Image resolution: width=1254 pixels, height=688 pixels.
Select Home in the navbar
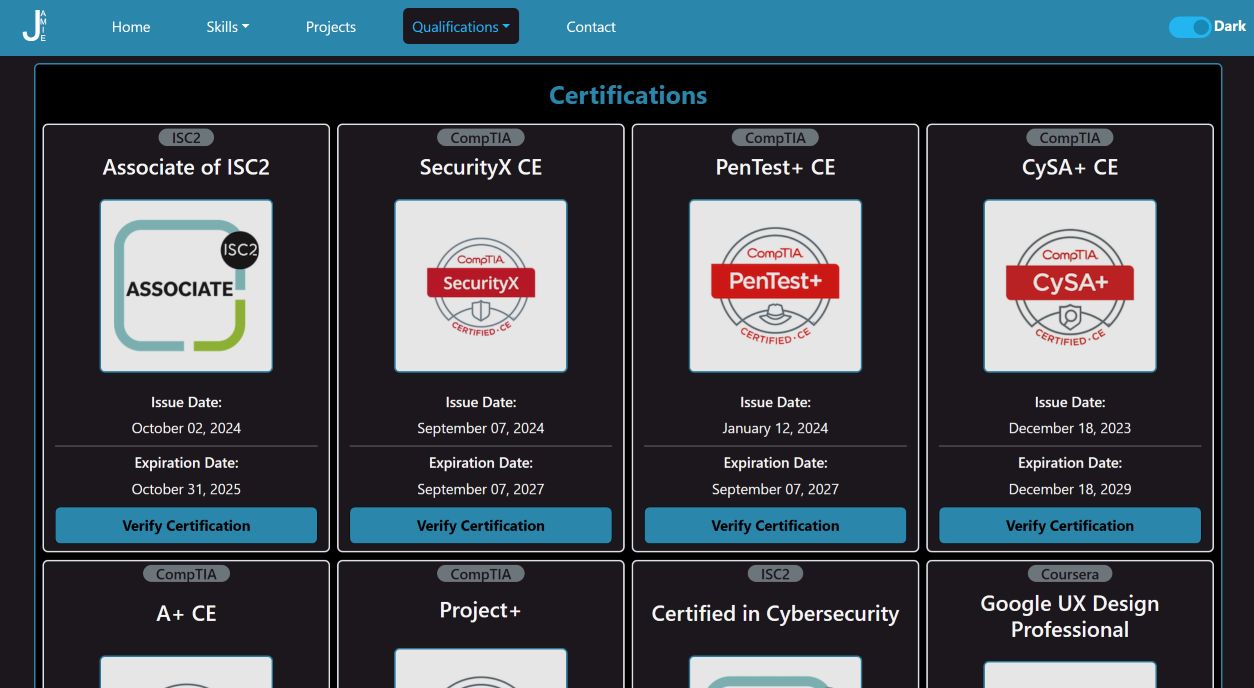pyautogui.click(x=131, y=27)
